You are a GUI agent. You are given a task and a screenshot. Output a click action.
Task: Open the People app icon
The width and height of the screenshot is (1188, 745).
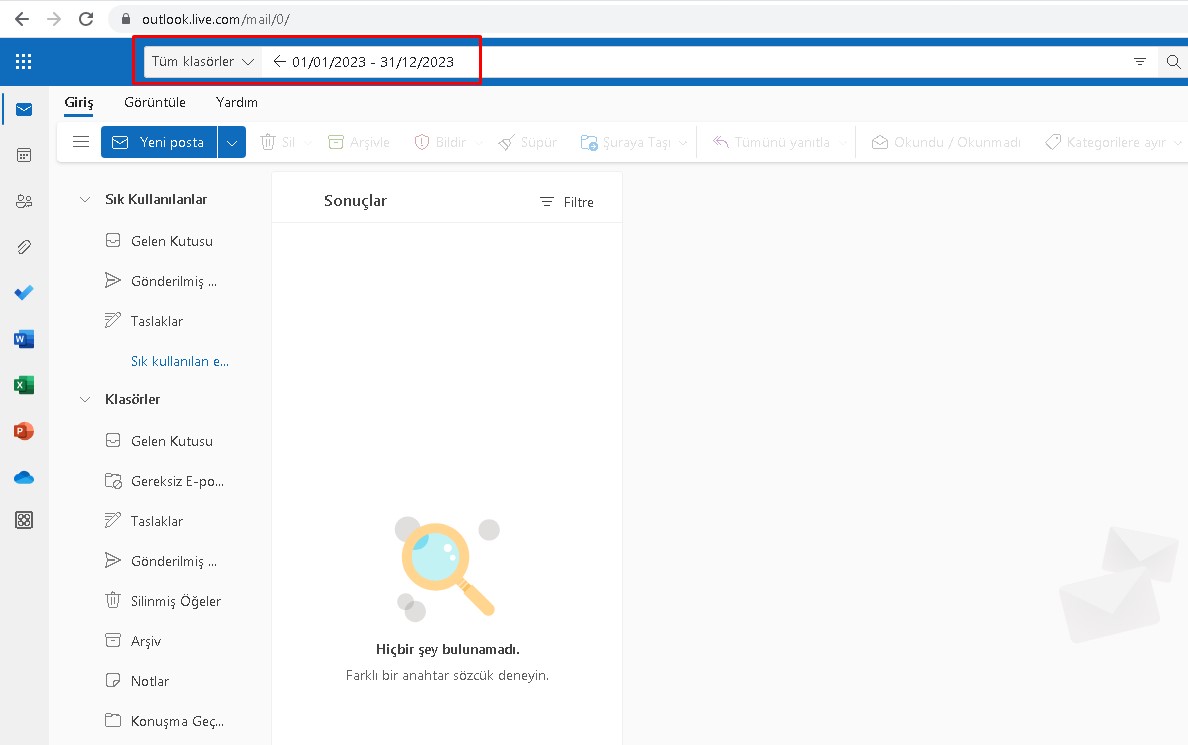[24, 201]
